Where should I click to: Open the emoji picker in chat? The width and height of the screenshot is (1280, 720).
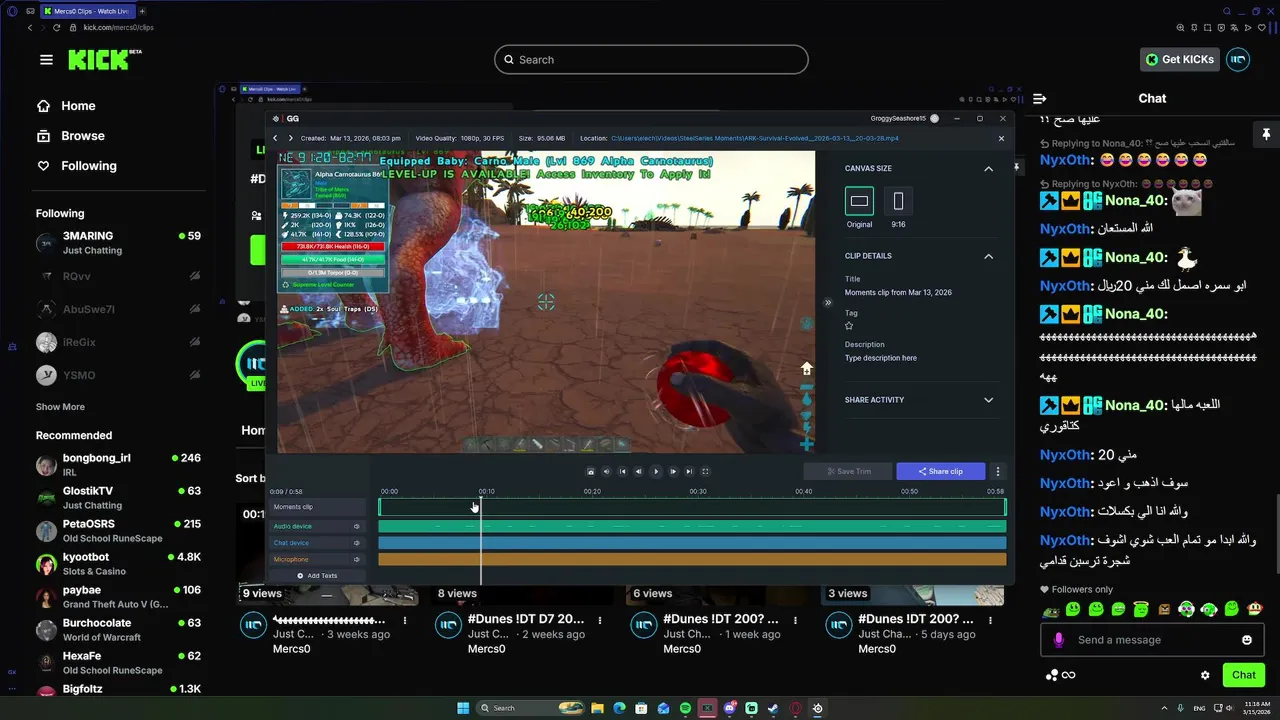[x=1247, y=640]
